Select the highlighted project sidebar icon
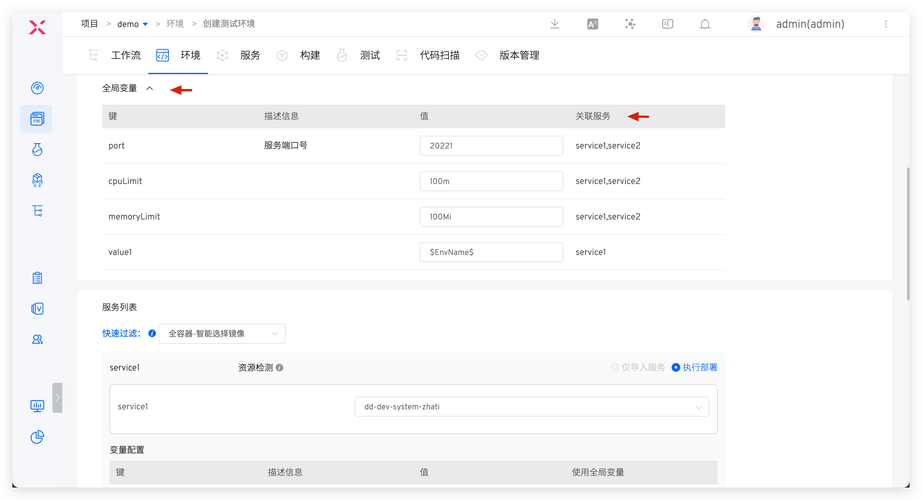The width and height of the screenshot is (922, 500). point(37,119)
